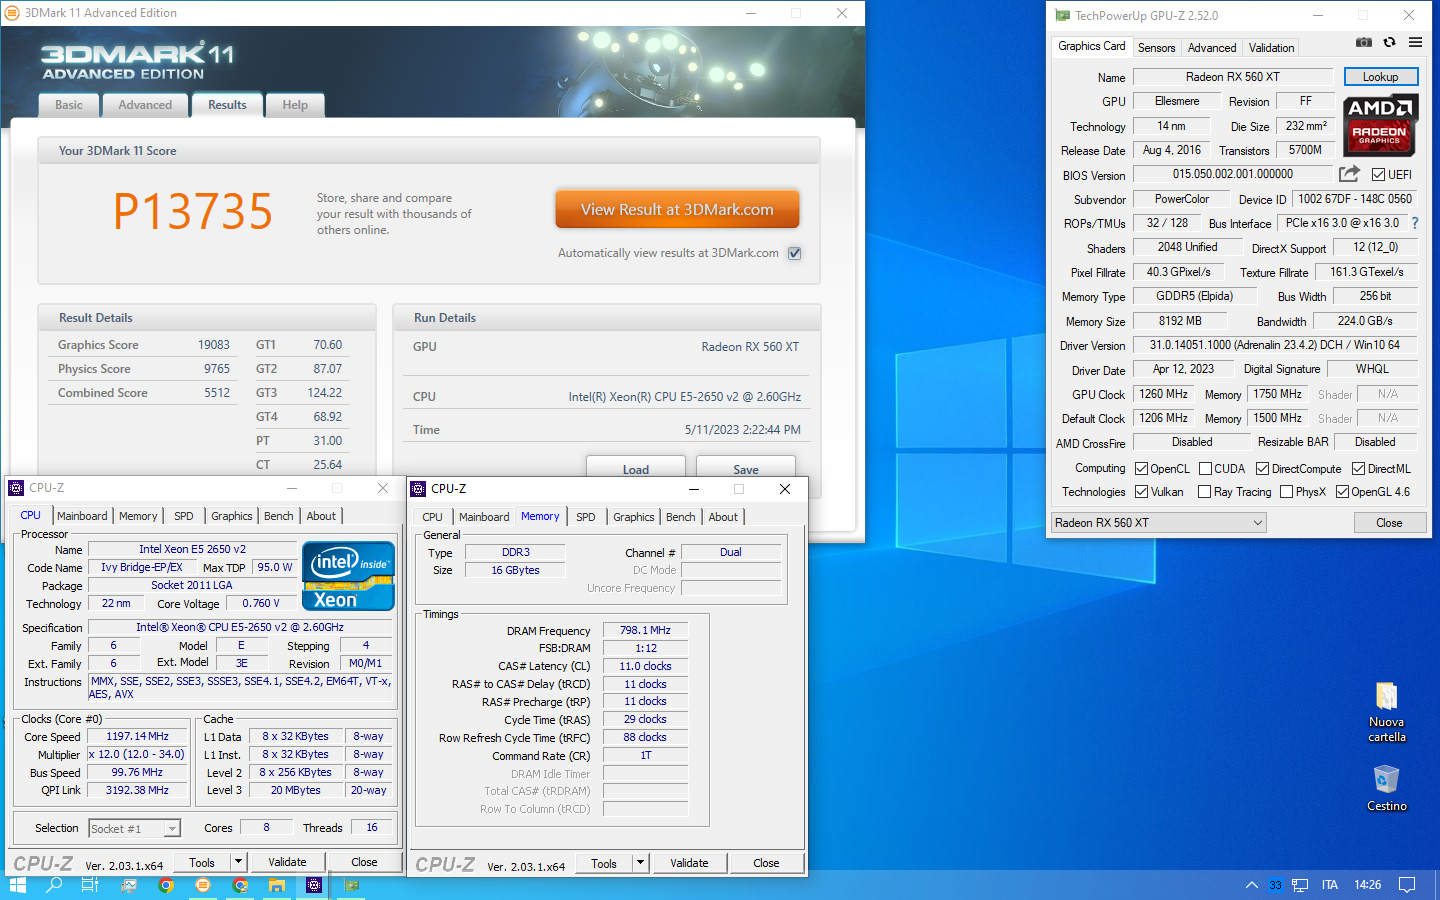Click the Graphics Score value 19083
The image size is (1440, 900).
tap(214, 345)
